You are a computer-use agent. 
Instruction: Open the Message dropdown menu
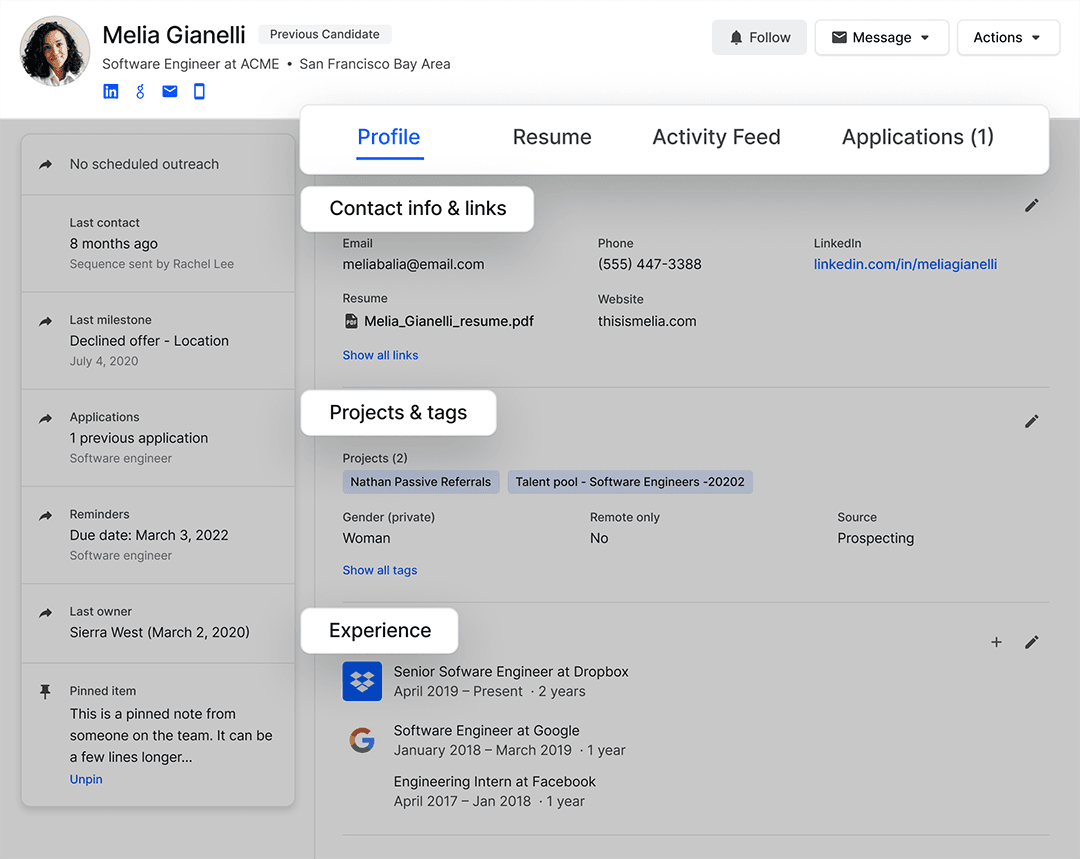(x=881, y=38)
